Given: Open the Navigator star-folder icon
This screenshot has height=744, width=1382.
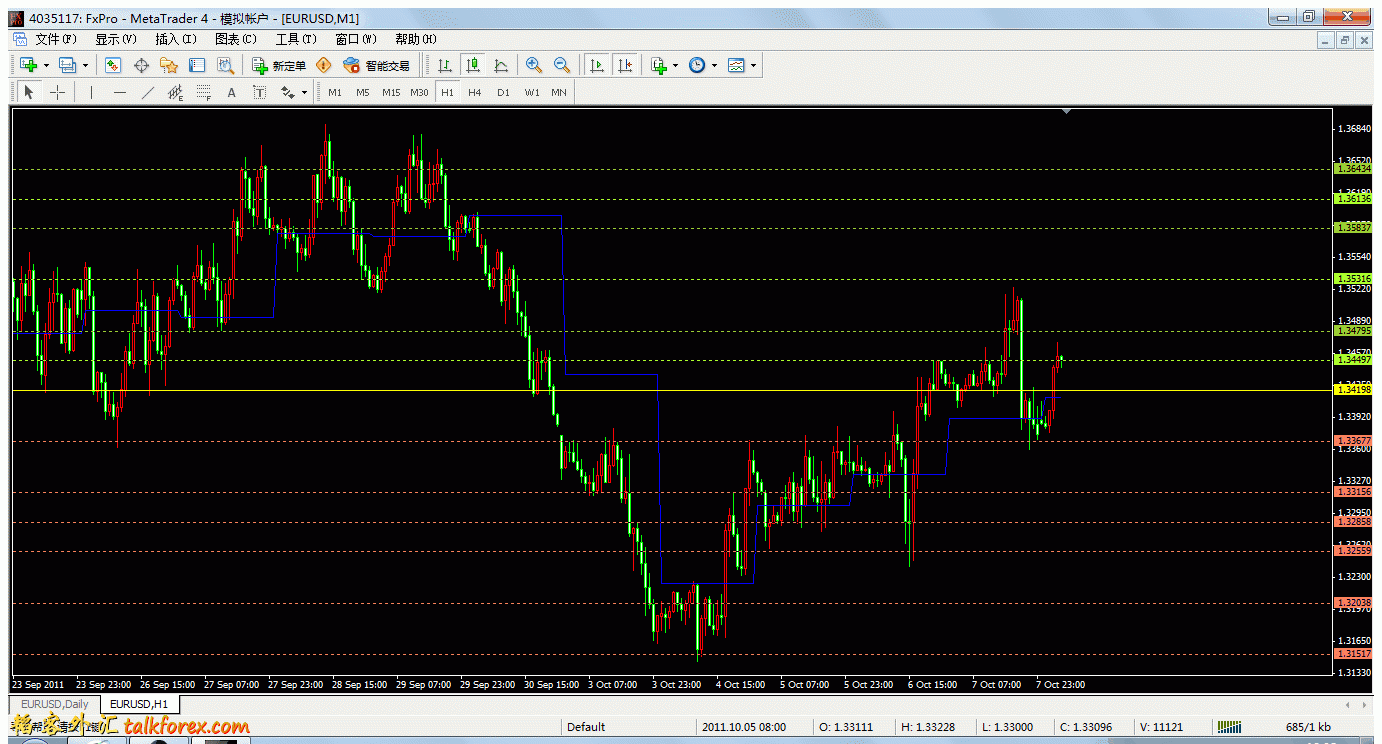Looking at the screenshot, I should coord(169,65).
